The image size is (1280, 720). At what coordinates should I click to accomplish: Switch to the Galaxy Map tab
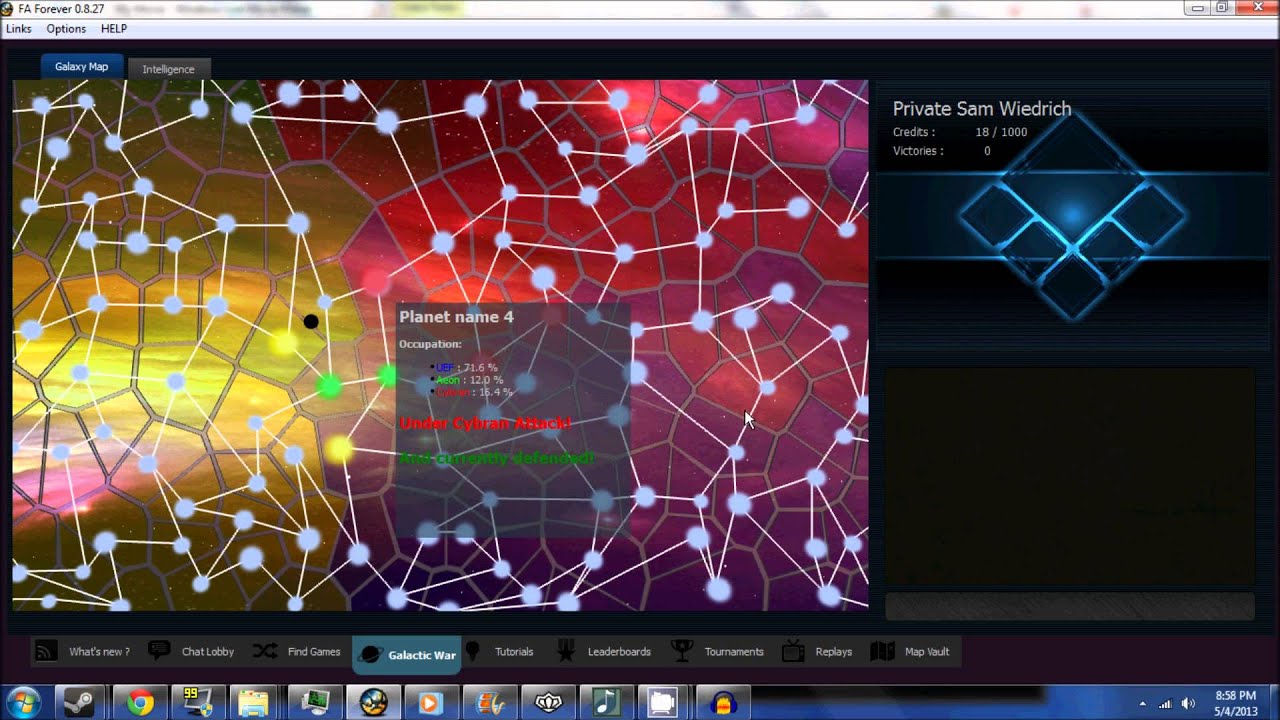(x=82, y=67)
